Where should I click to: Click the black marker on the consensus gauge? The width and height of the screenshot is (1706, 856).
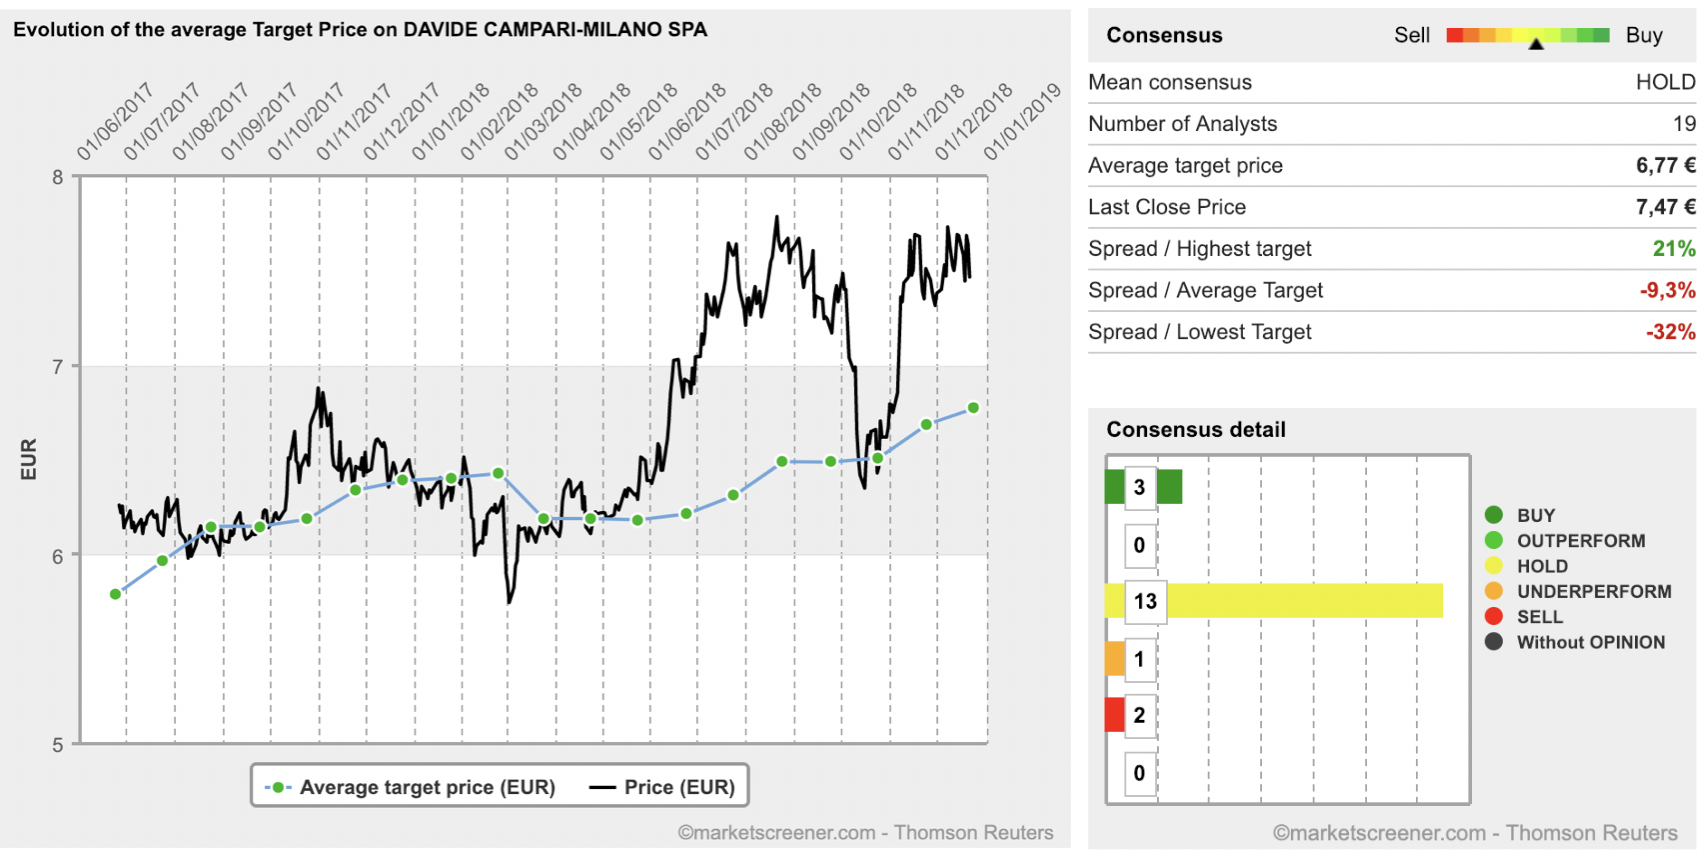[x=1536, y=44]
